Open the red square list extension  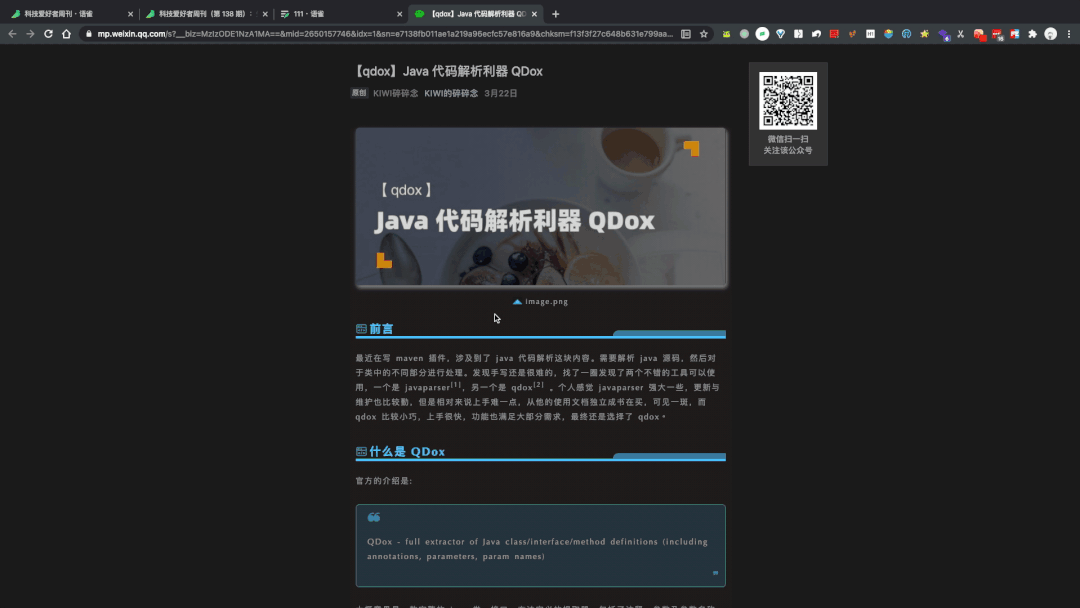[x=834, y=34]
